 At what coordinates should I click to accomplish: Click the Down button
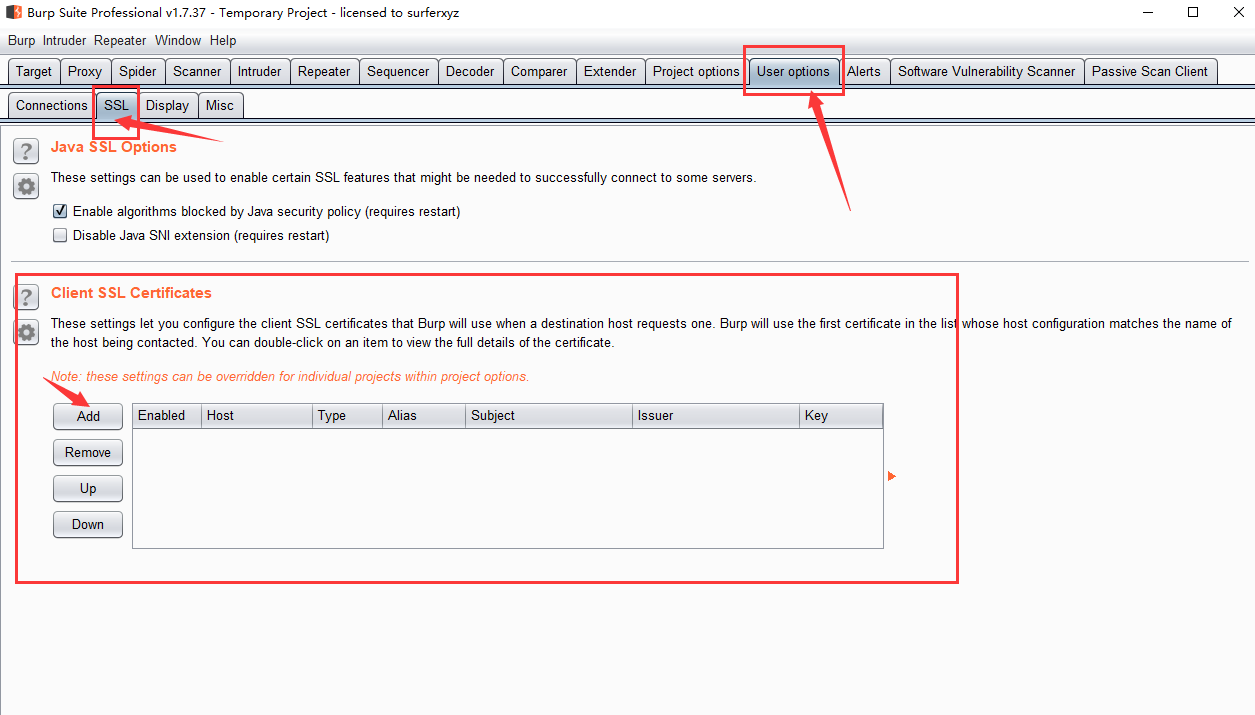tap(88, 524)
